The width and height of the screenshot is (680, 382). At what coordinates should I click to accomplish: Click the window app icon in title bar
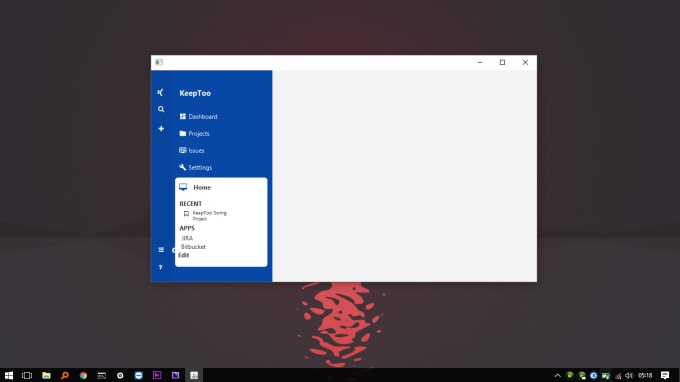pos(159,62)
